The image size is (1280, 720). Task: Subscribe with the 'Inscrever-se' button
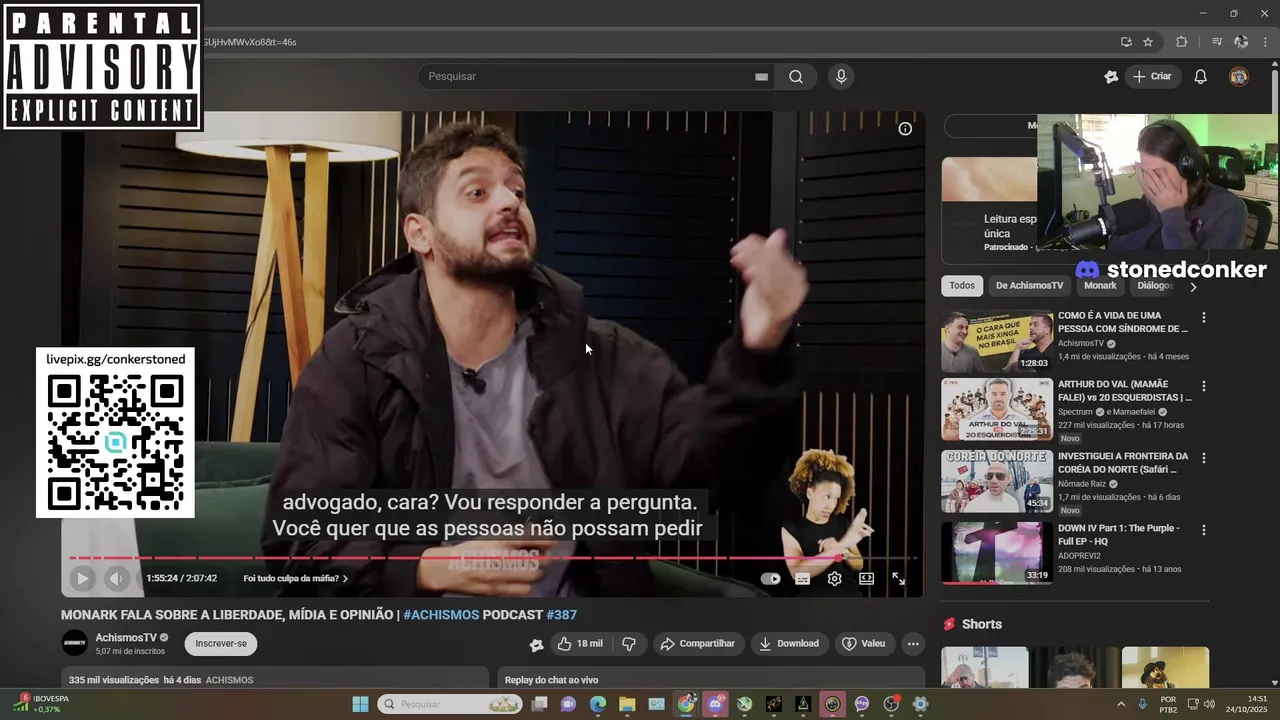point(221,644)
